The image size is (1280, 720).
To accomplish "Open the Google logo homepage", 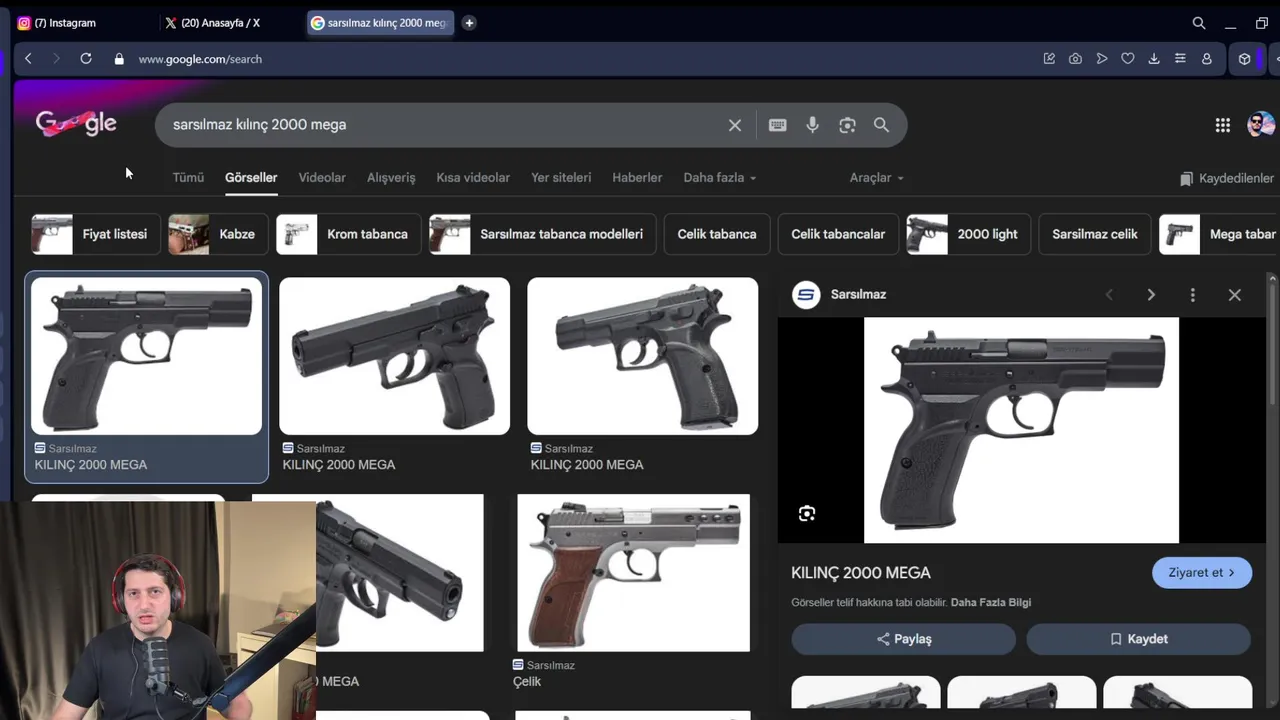I will [x=76, y=124].
